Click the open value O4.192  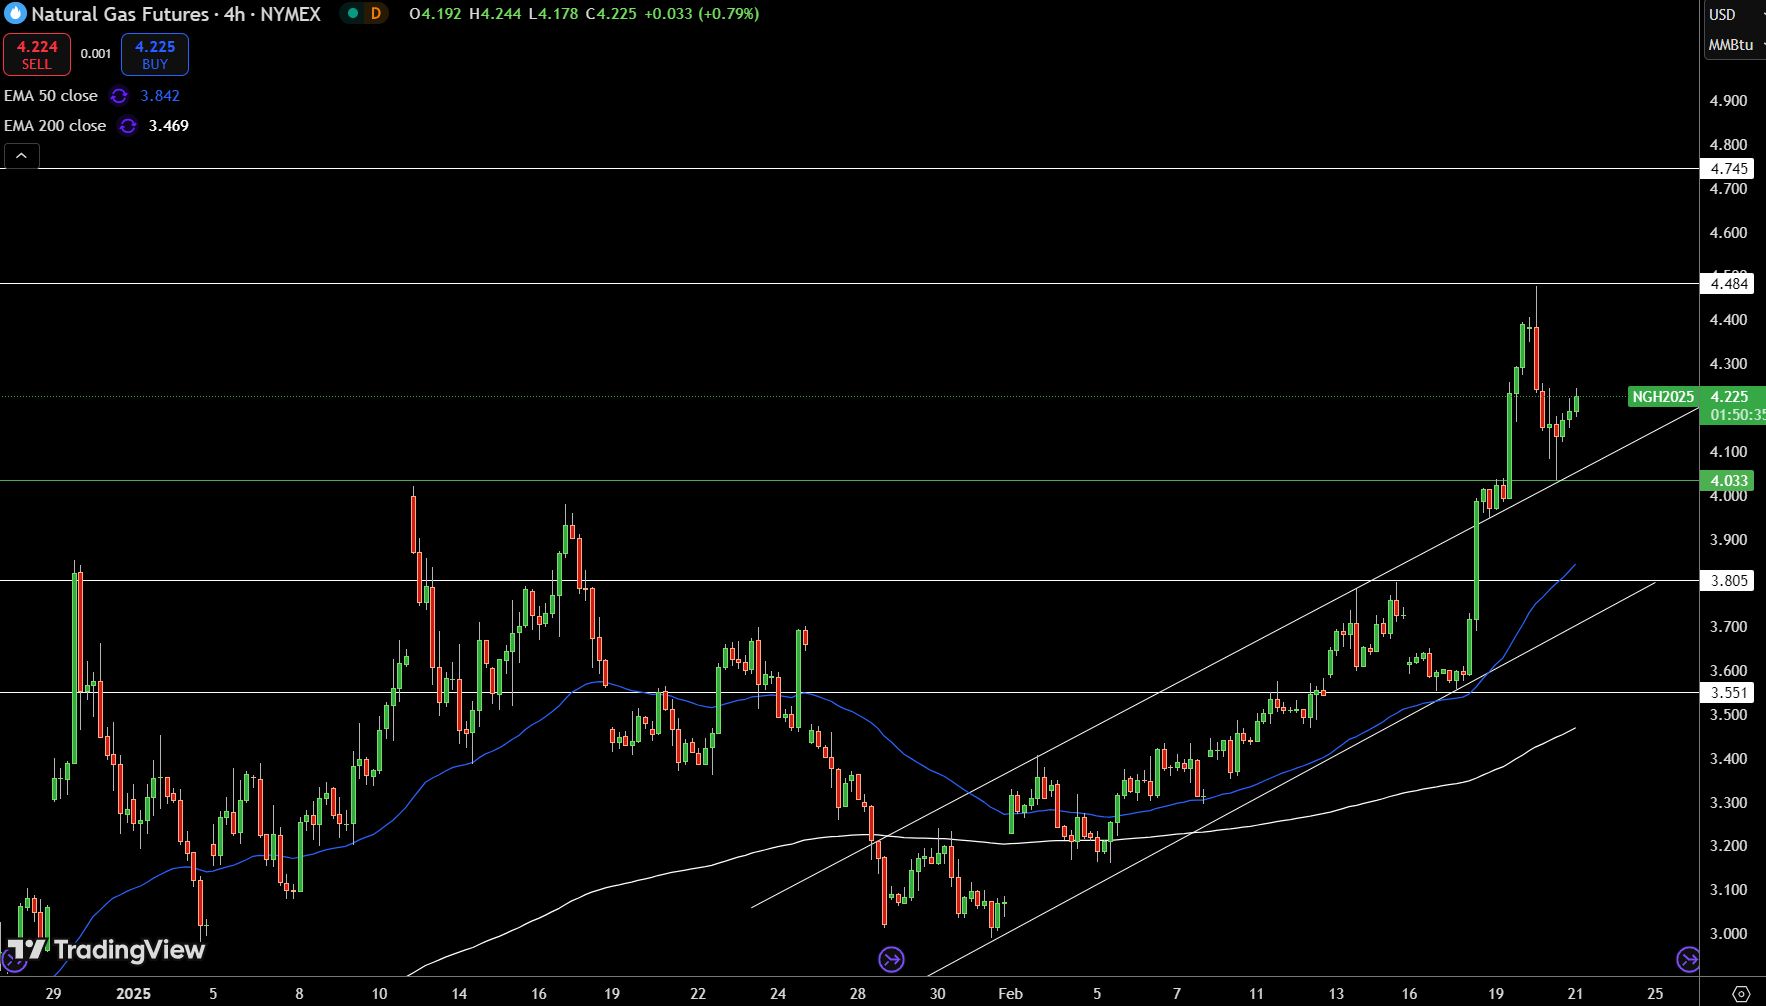(435, 14)
